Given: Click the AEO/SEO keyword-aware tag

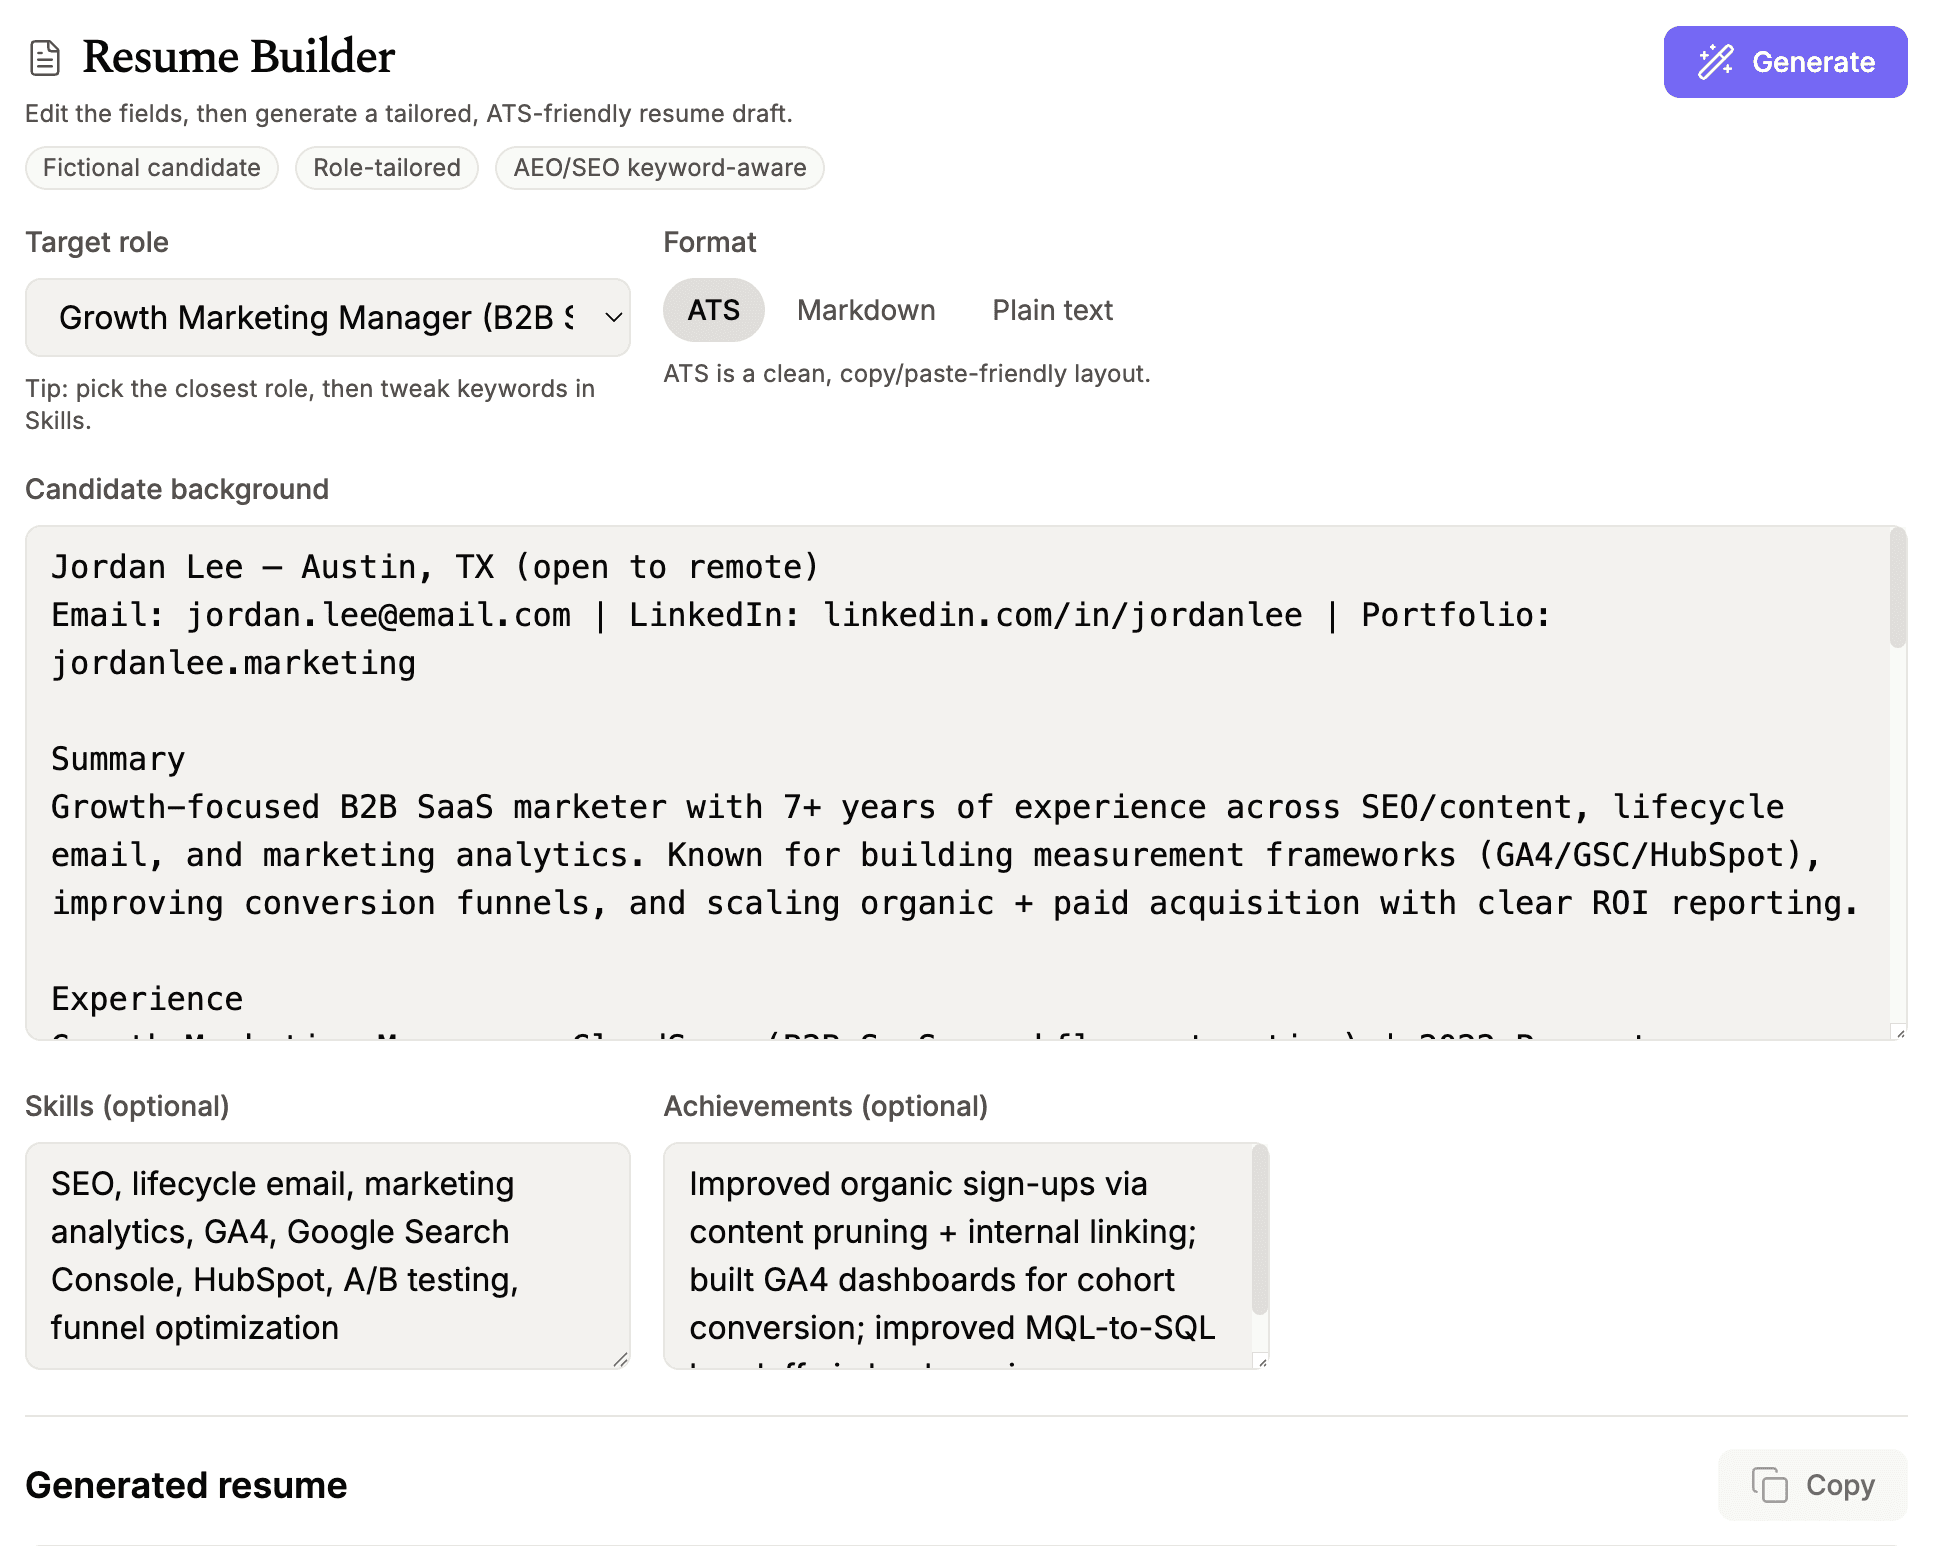Looking at the screenshot, I should (x=659, y=168).
